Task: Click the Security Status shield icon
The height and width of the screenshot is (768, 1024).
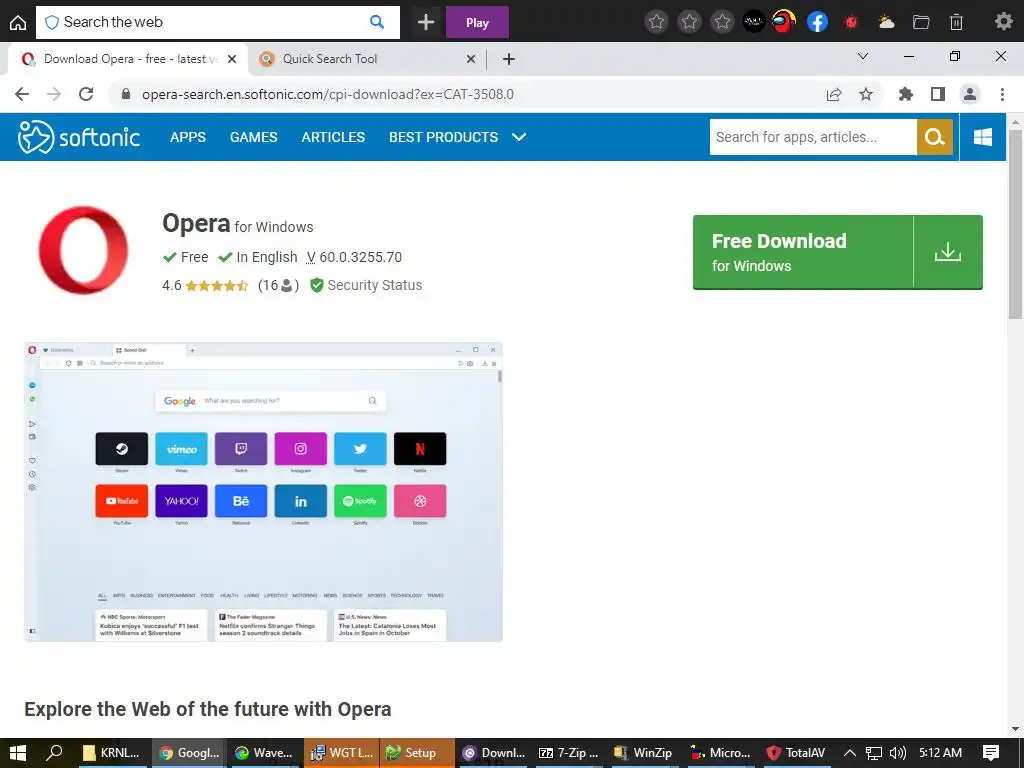Action: (x=317, y=285)
